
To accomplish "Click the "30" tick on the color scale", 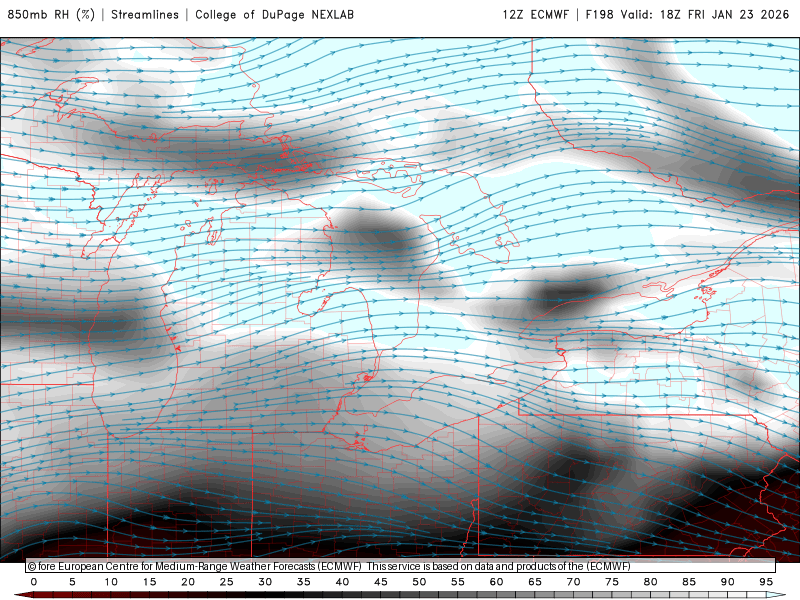I will point(265,582).
